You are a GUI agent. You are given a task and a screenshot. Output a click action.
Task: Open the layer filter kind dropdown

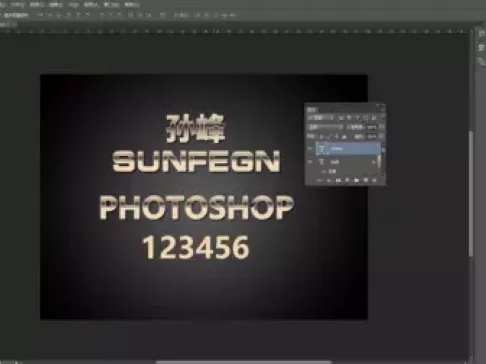coord(320,118)
